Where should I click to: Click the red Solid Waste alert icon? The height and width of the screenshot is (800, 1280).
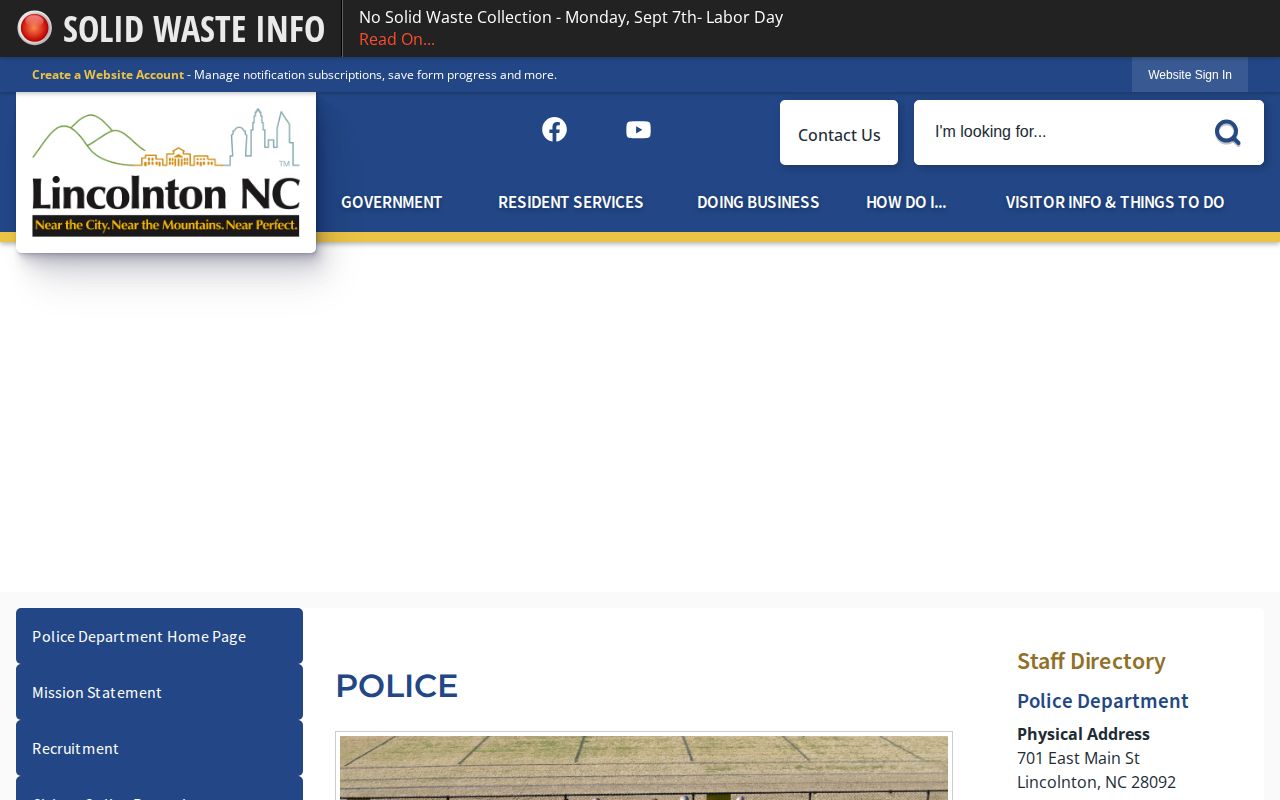click(35, 28)
